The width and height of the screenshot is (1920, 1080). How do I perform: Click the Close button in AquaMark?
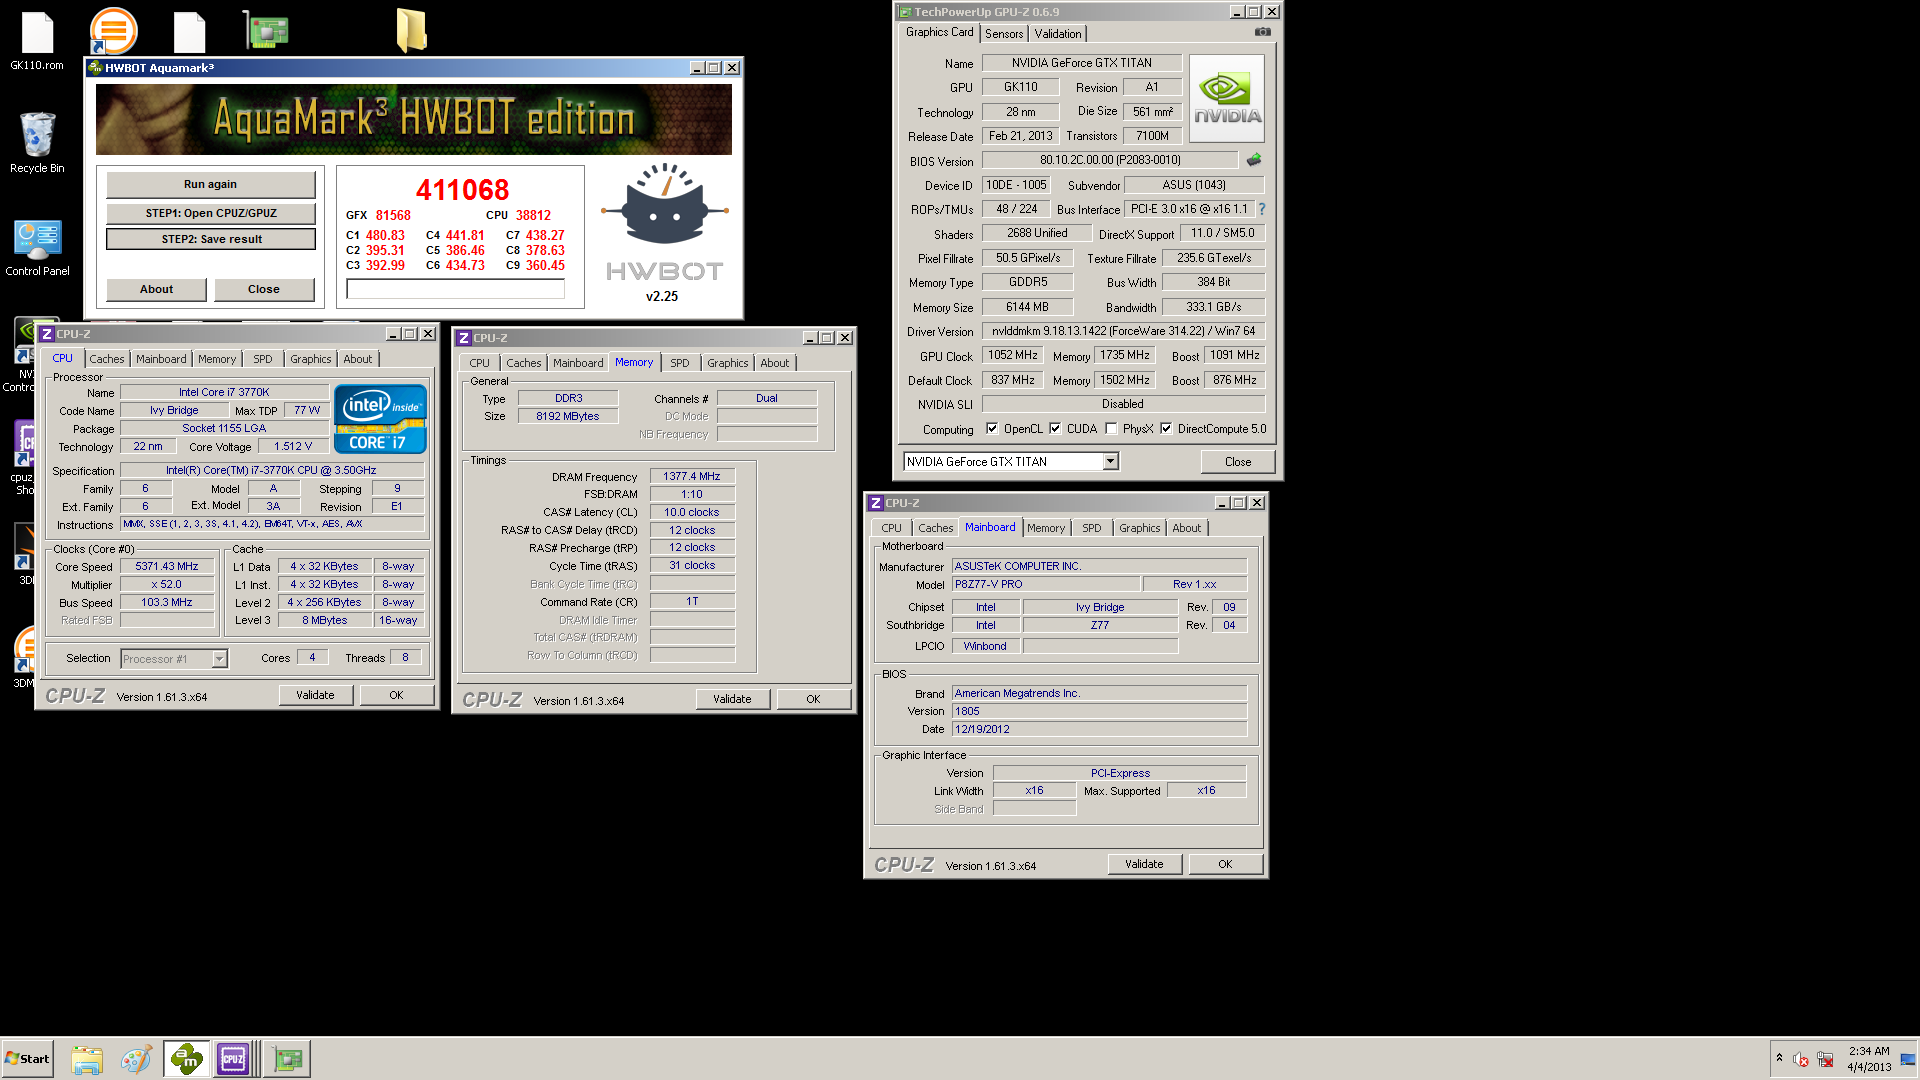[264, 289]
